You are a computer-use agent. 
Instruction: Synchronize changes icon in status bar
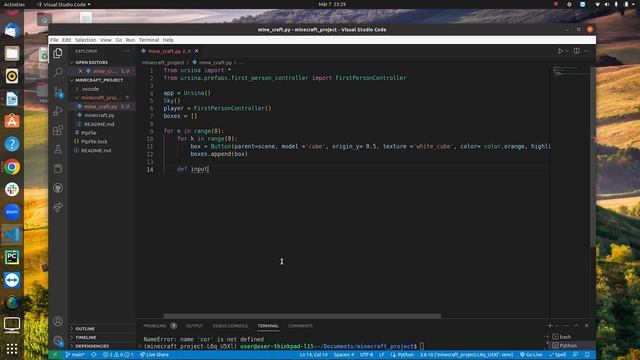[94, 355]
